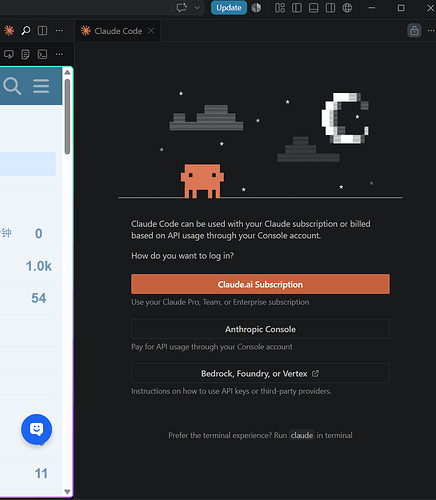Open the customize layout grid icon
The height and width of the screenshot is (500, 436).
[280, 8]
